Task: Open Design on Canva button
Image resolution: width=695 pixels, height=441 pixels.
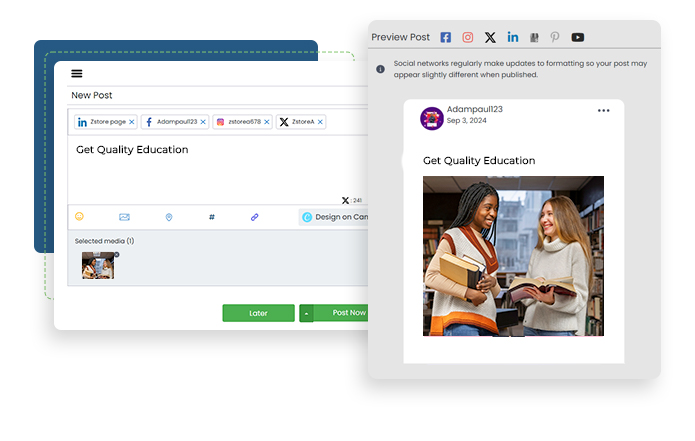Action: click(334, 217)
